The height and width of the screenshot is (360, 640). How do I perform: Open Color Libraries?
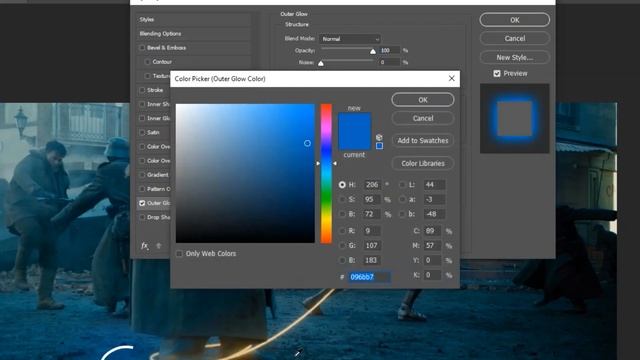(x=423, y=163)
